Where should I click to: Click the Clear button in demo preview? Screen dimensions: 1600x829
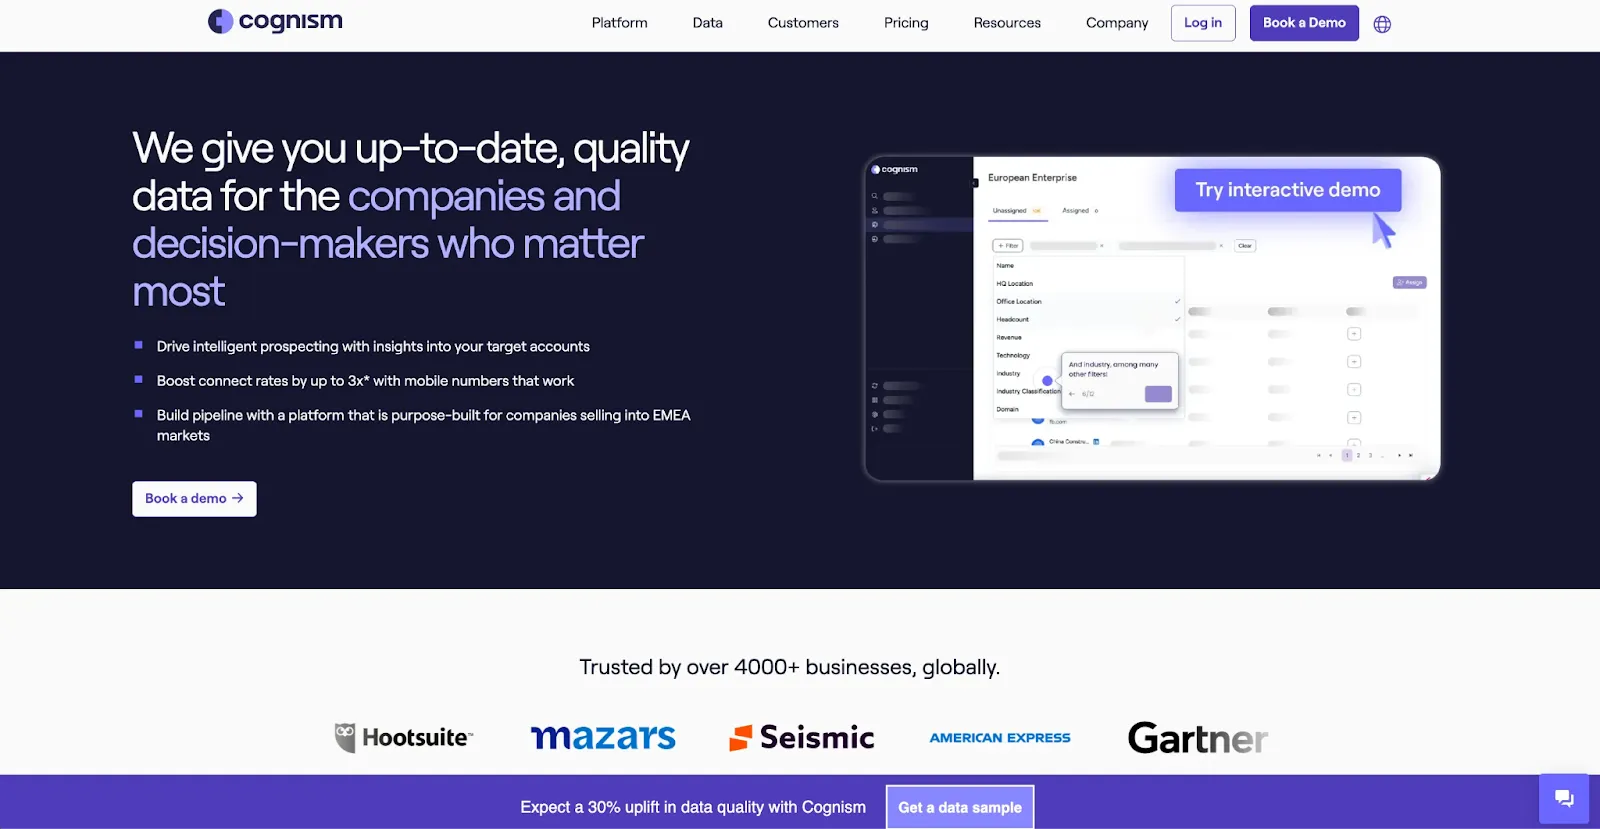coord(1245,245)
